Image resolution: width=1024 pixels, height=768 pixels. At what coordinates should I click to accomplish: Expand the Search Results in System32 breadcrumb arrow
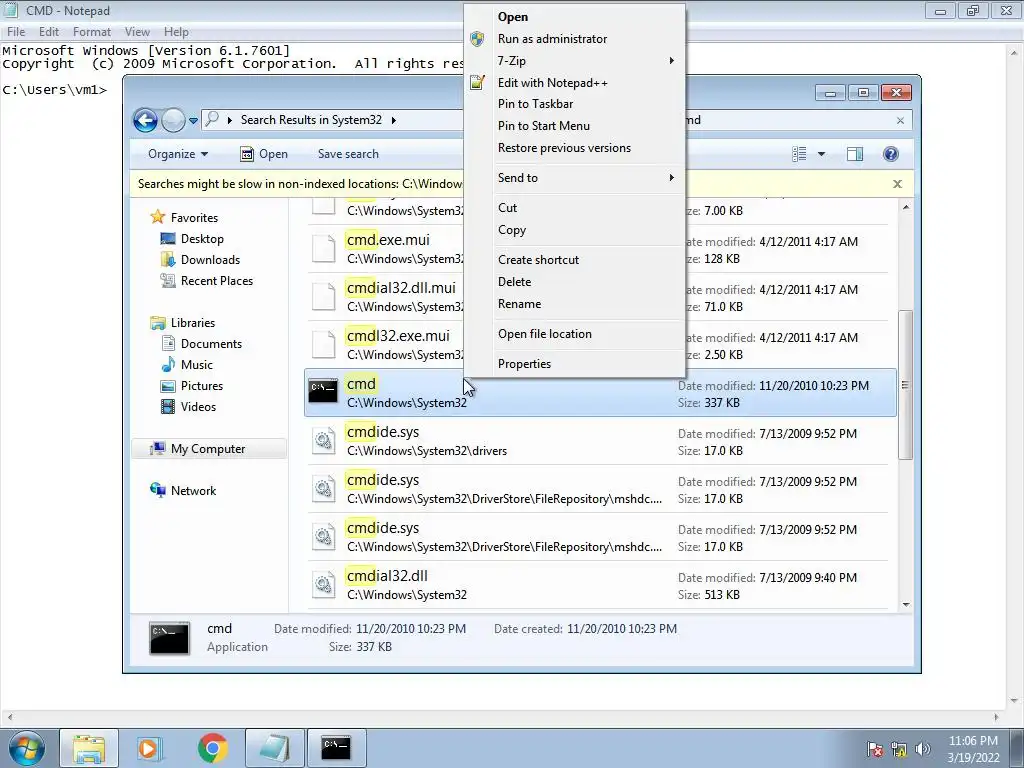(x=394, y=120)
